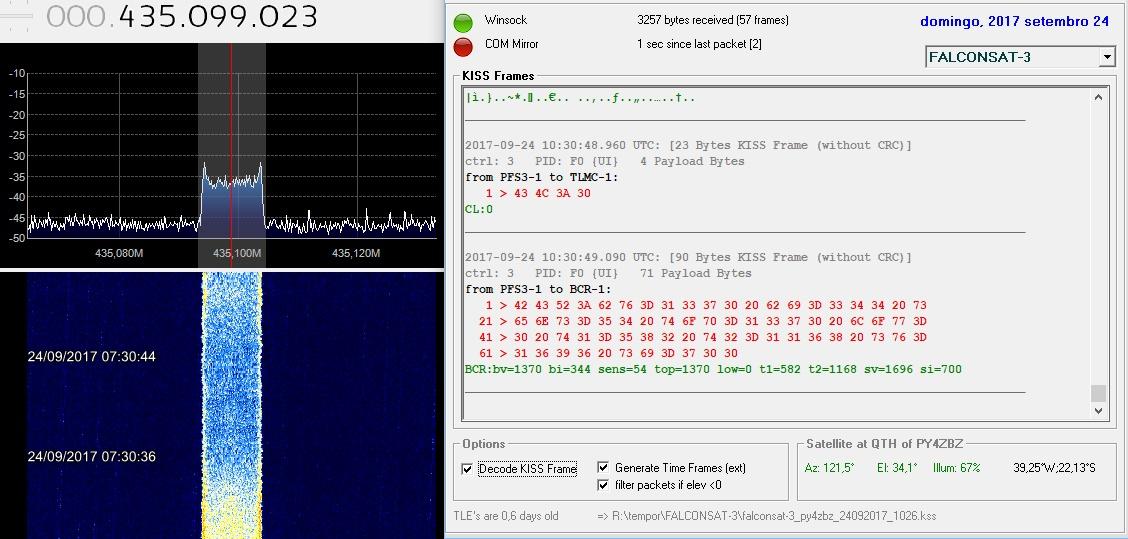This screenshot has height=539, width=1128.
Task: Click the KISS Frames scrollbar thumb
Action: (1099, 394)
